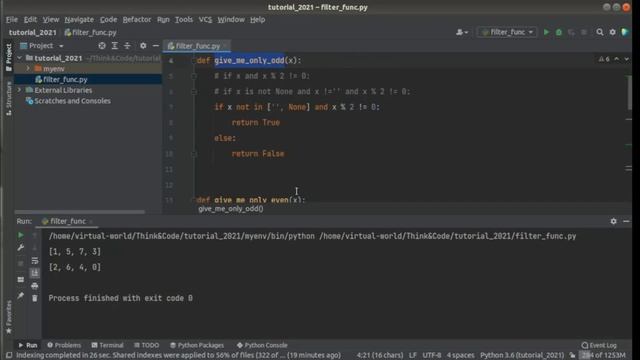Open TODO tool window
This screenshot has height=360, width=640.
coord(147,345)
